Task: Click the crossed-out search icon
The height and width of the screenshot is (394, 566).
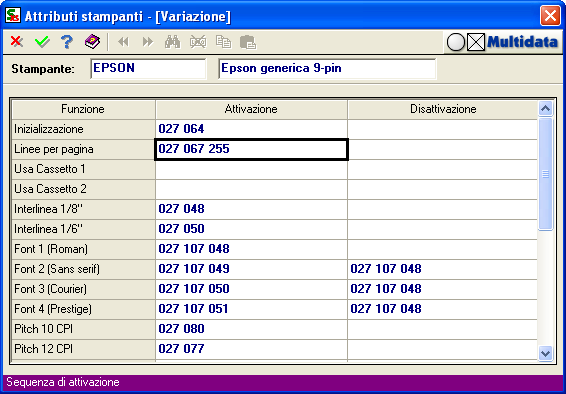Action: point(198,42)
